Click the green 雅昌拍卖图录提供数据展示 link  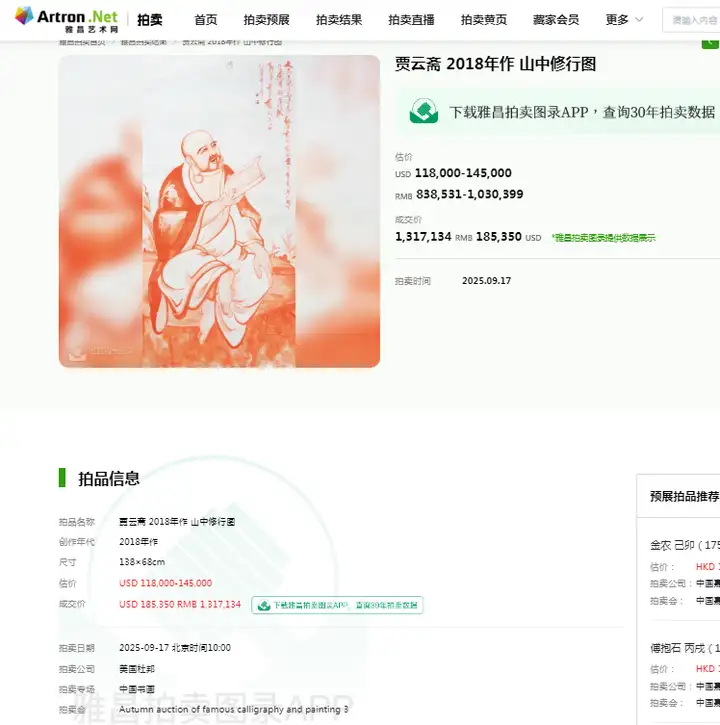pos(603,238)
